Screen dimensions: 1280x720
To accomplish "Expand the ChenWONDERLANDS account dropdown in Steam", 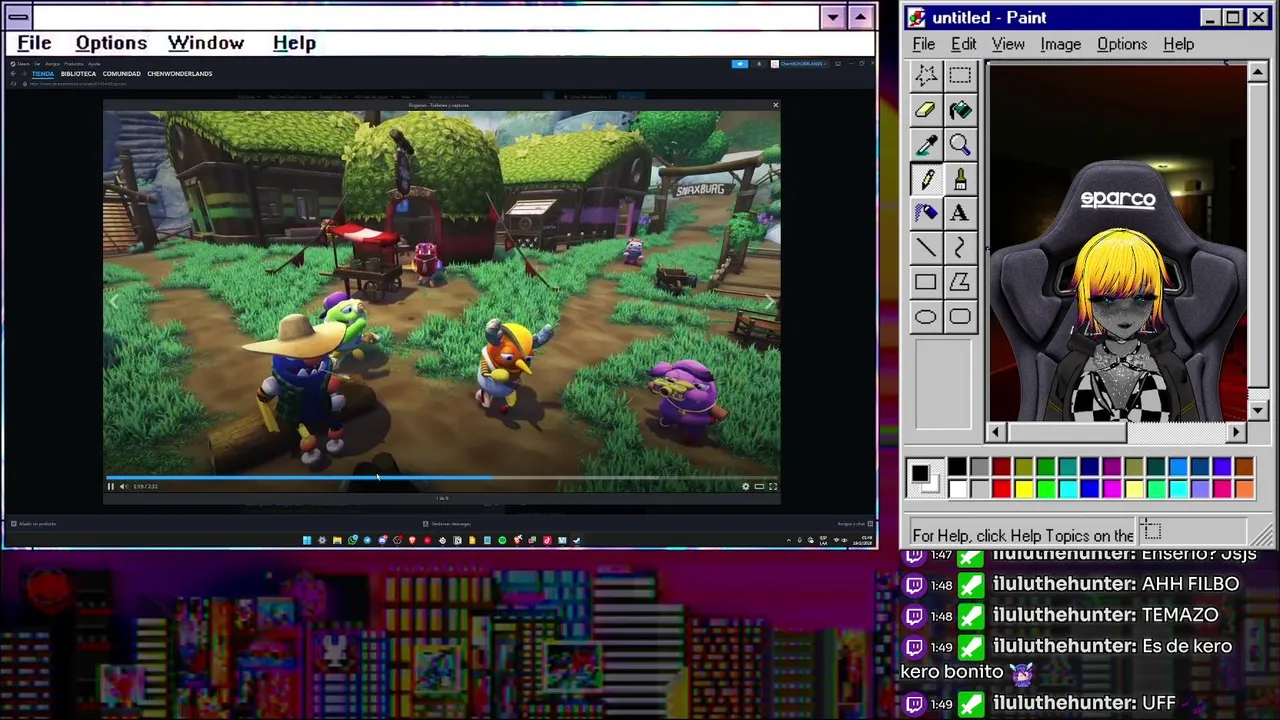I will [x=804, y=63].
